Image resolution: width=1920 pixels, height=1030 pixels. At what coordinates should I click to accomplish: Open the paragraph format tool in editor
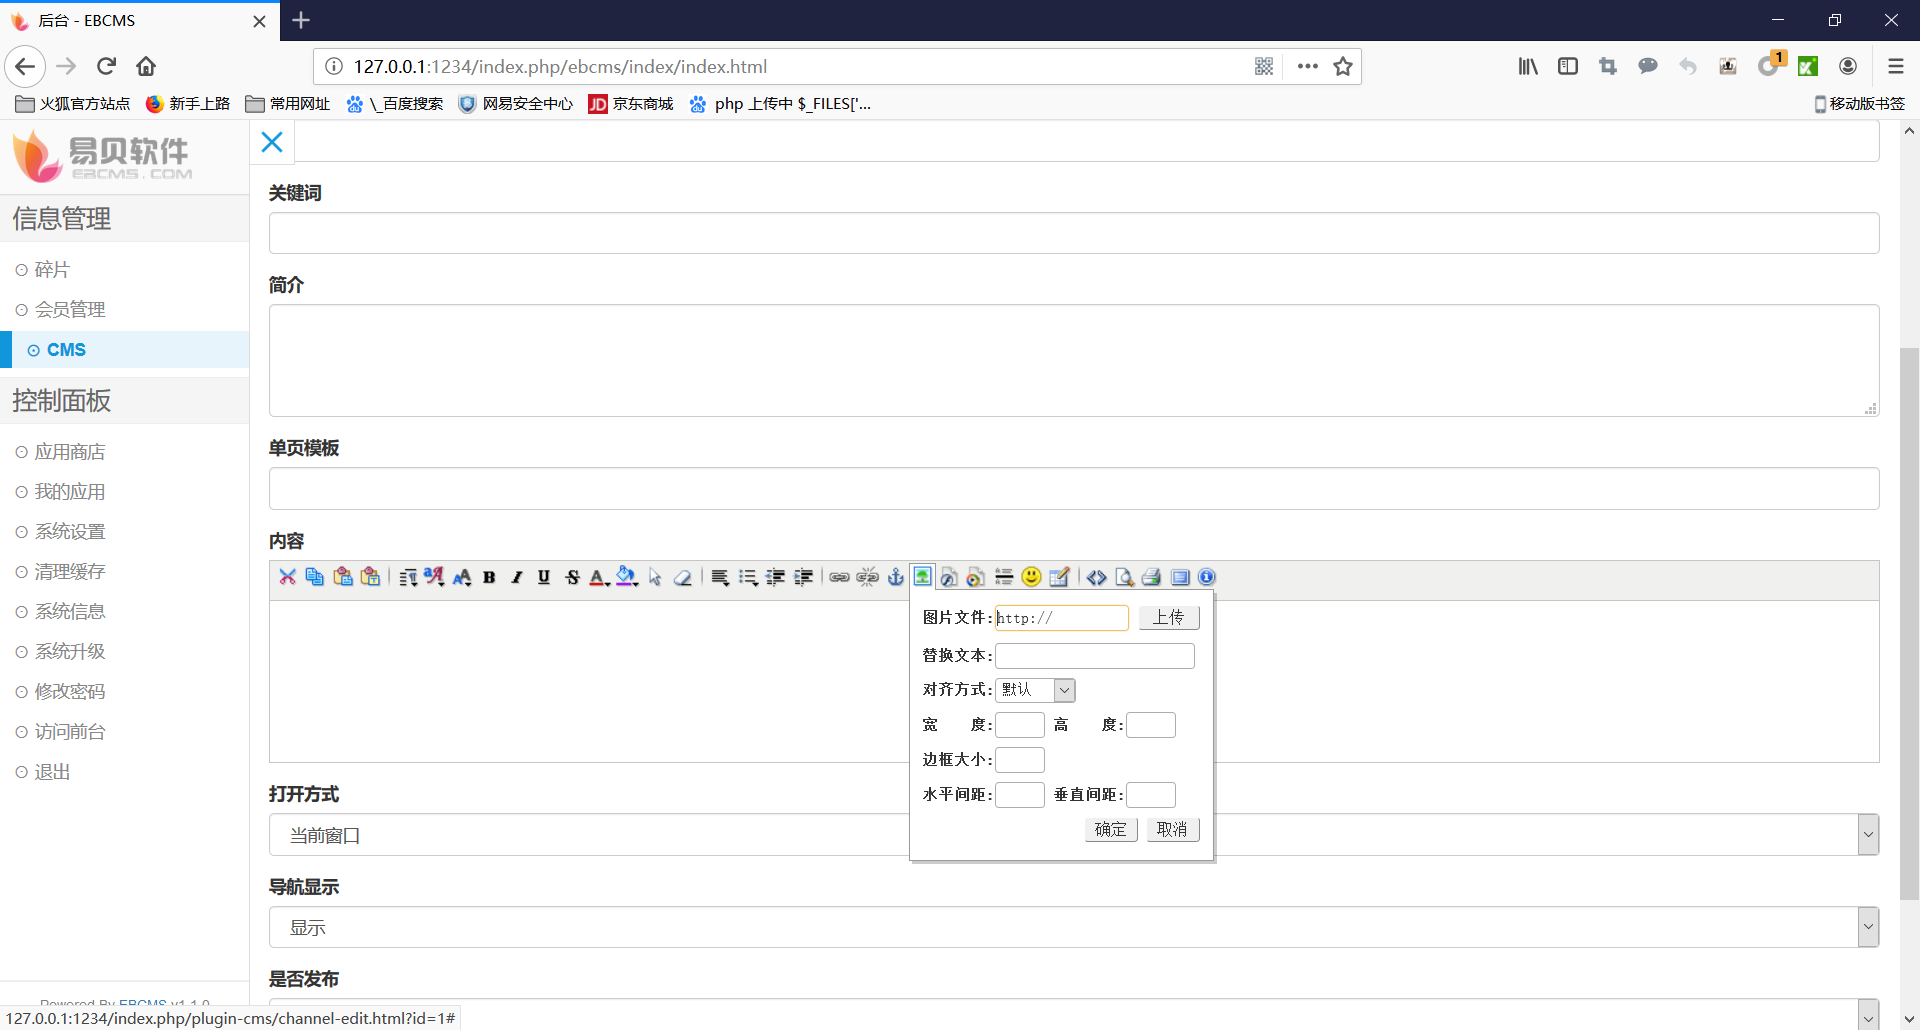pos(407,577)
